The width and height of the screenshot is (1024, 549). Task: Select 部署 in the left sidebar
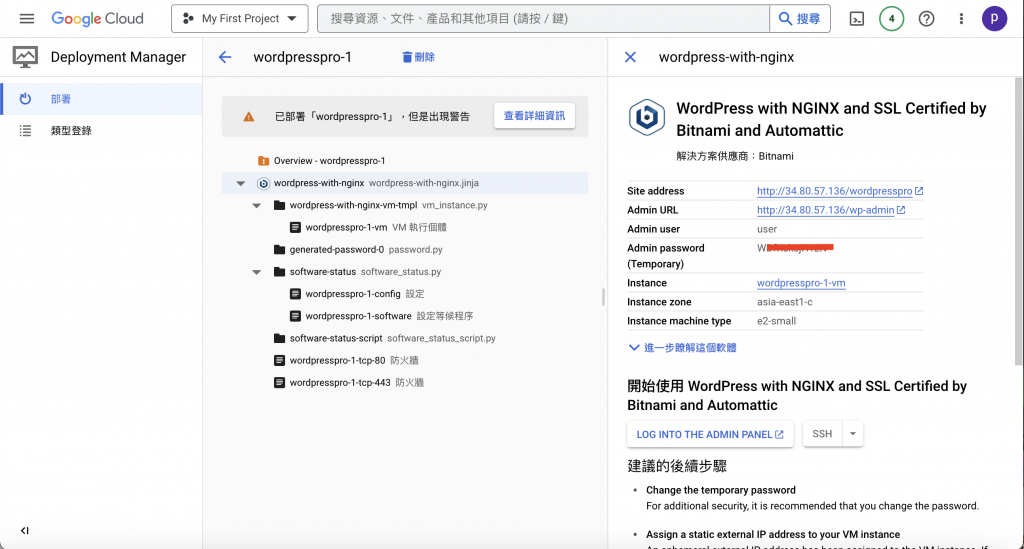101,99
